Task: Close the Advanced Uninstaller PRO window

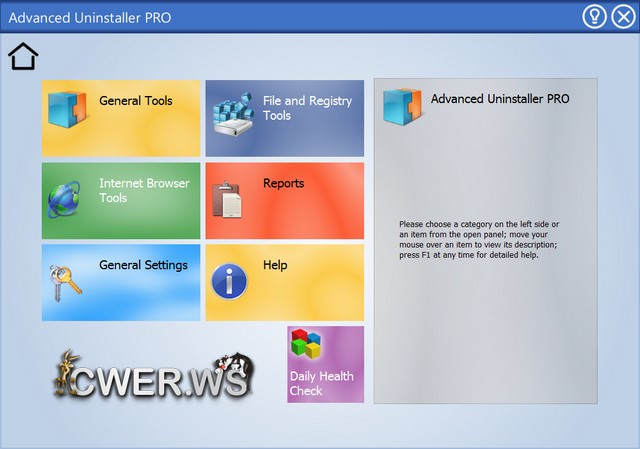Action: tap(622, 17)
